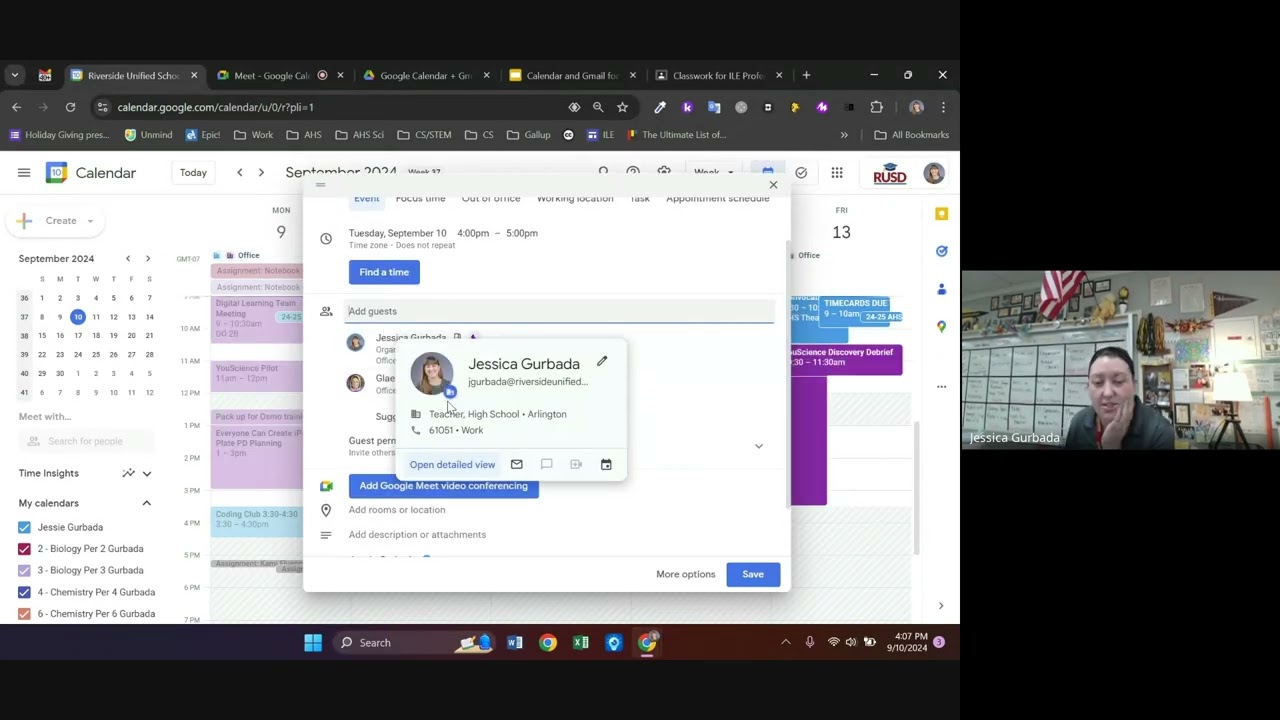1280x720 pixels.
Task: Select the Event tab
Action: tap(367, 198)
